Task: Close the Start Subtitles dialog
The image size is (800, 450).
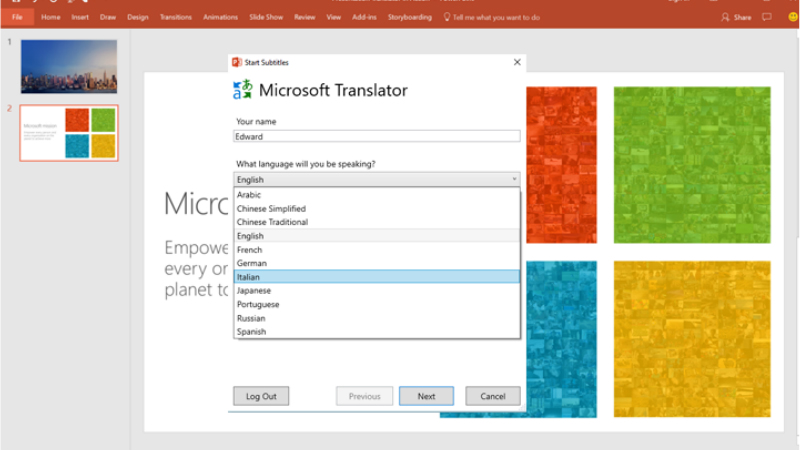Action: click(517, 62)
